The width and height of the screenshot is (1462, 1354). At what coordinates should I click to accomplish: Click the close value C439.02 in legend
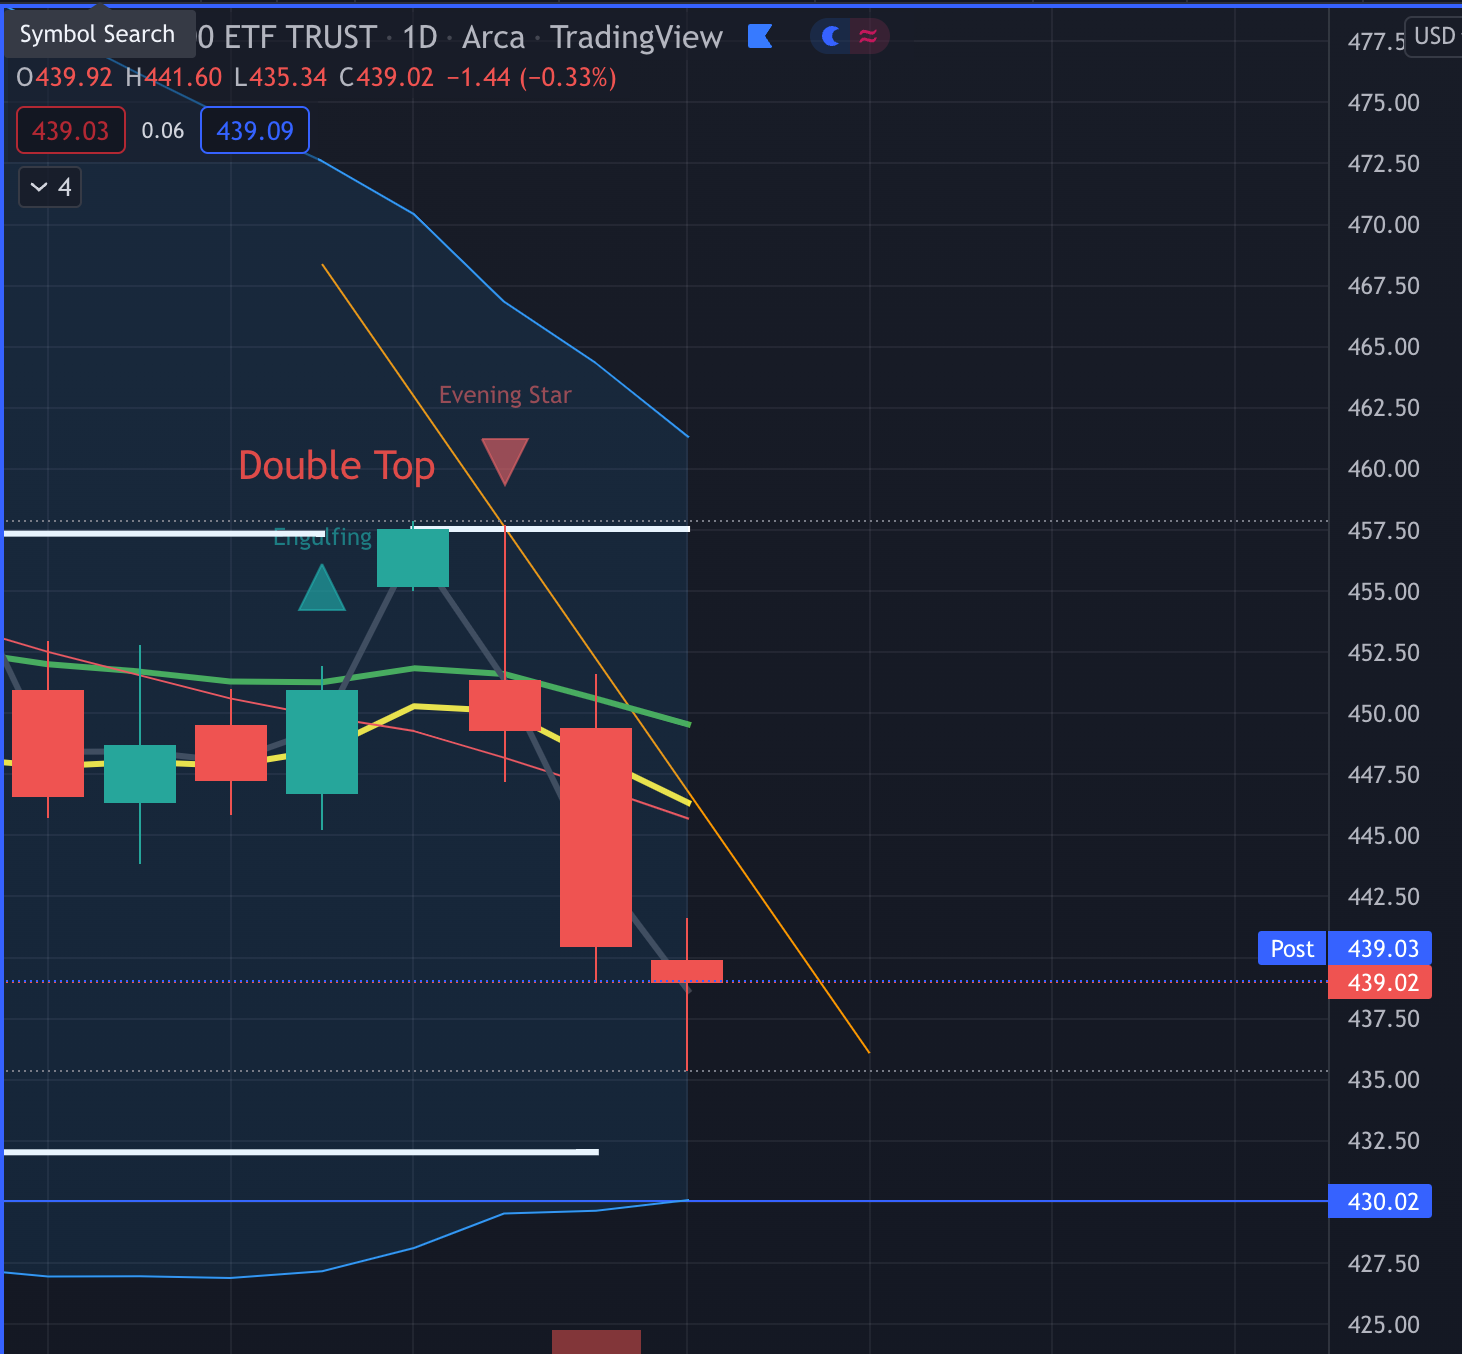click(x=386, y=78)
